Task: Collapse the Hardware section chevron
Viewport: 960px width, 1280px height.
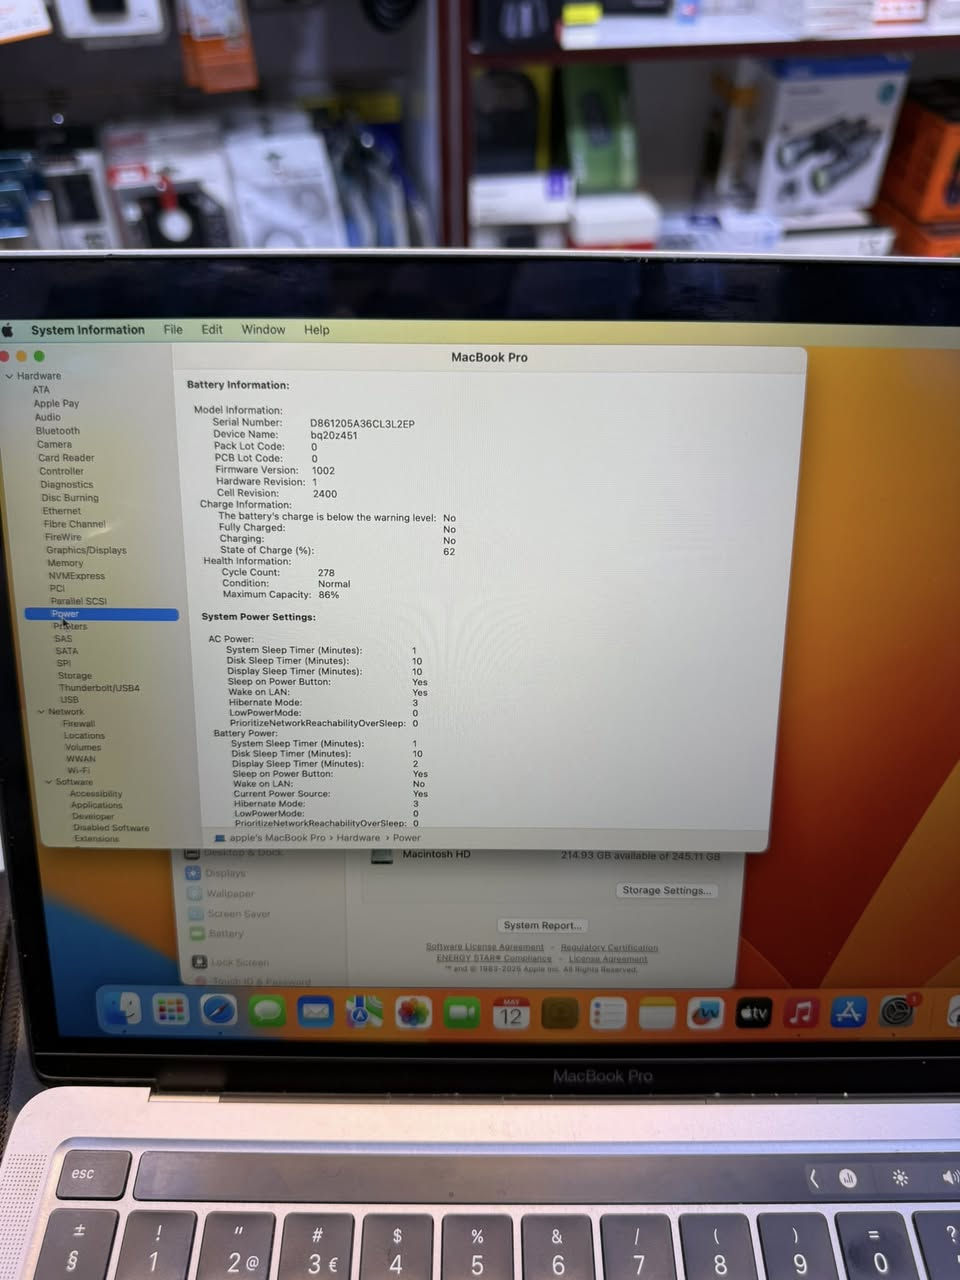Action: 9,376
